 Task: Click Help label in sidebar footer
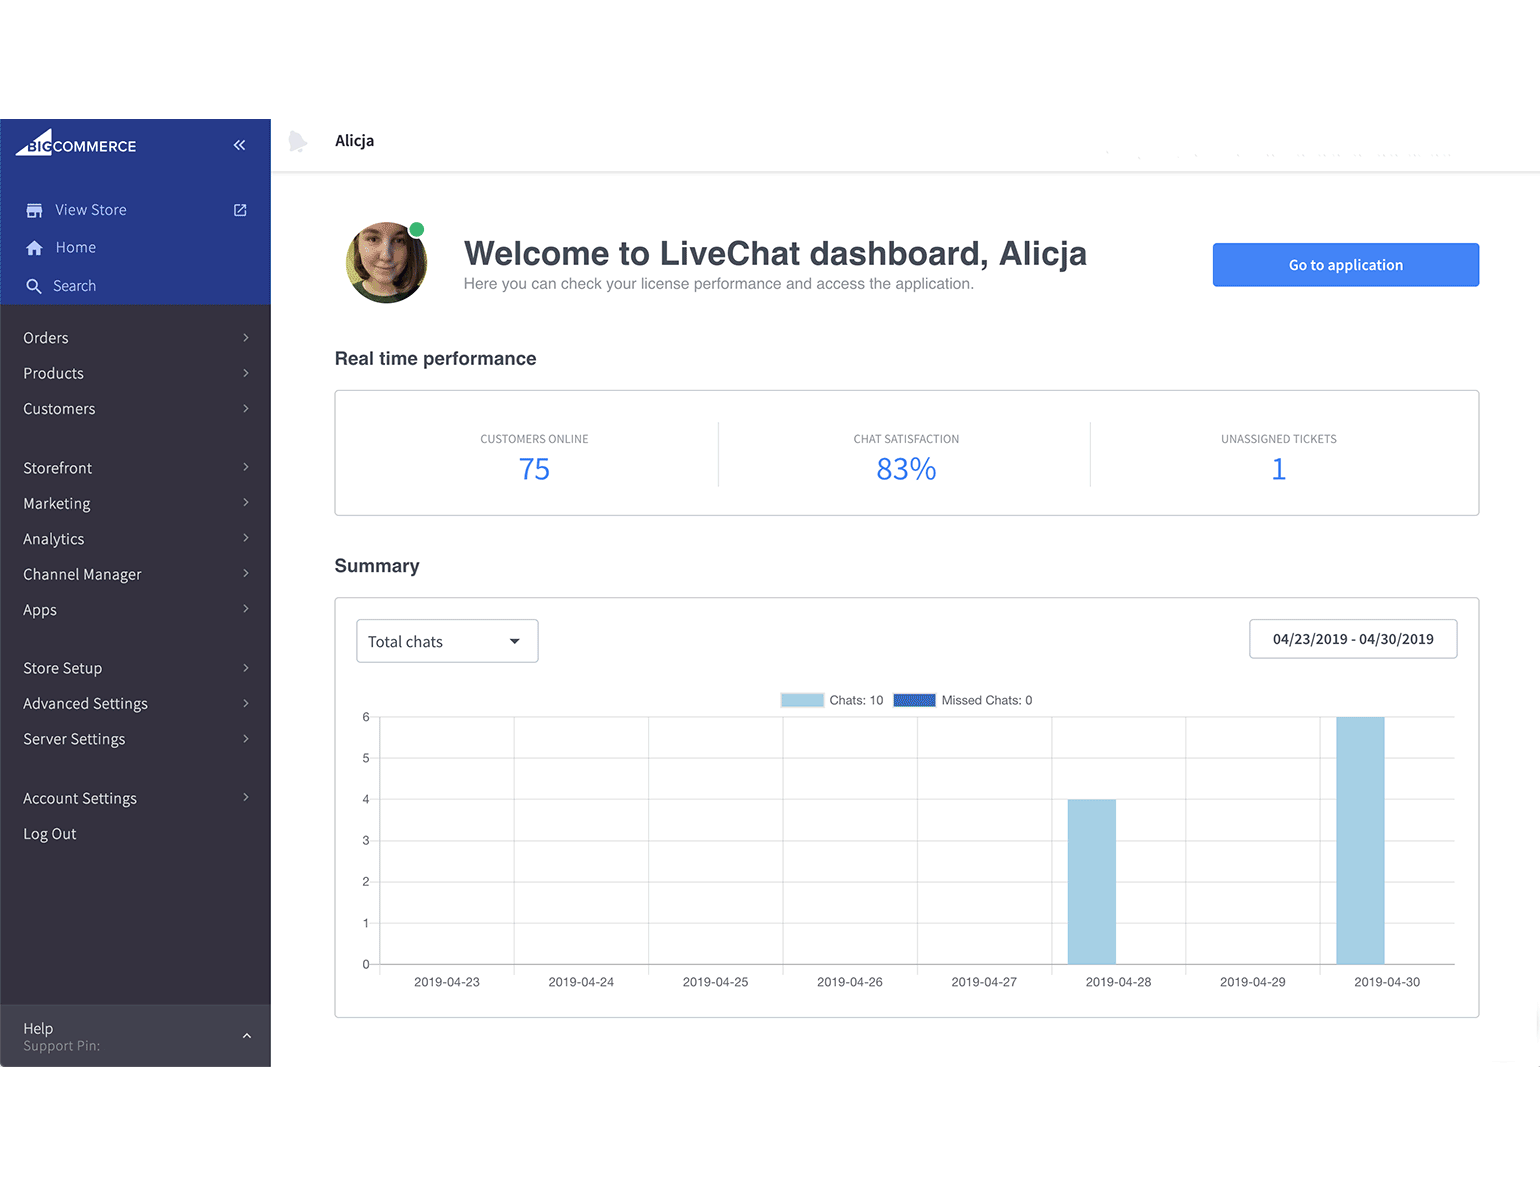tap(38, 1028)
